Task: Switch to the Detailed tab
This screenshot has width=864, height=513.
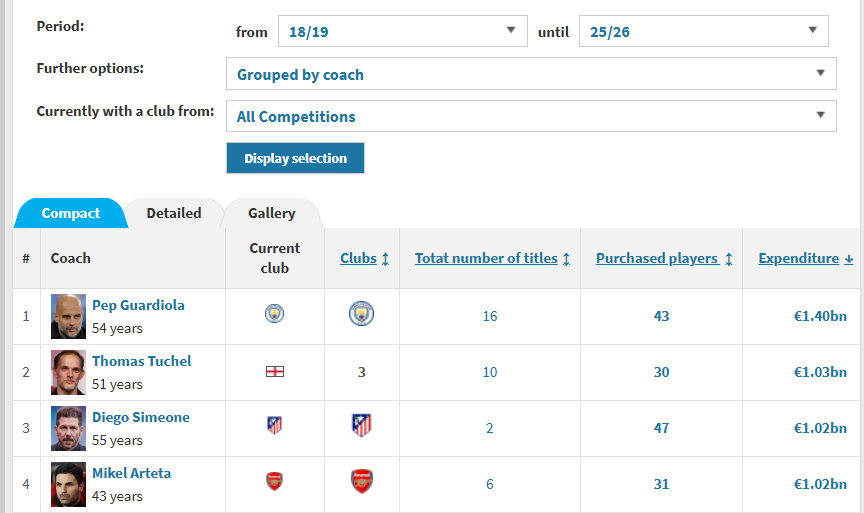Action: tap(174, 213)
